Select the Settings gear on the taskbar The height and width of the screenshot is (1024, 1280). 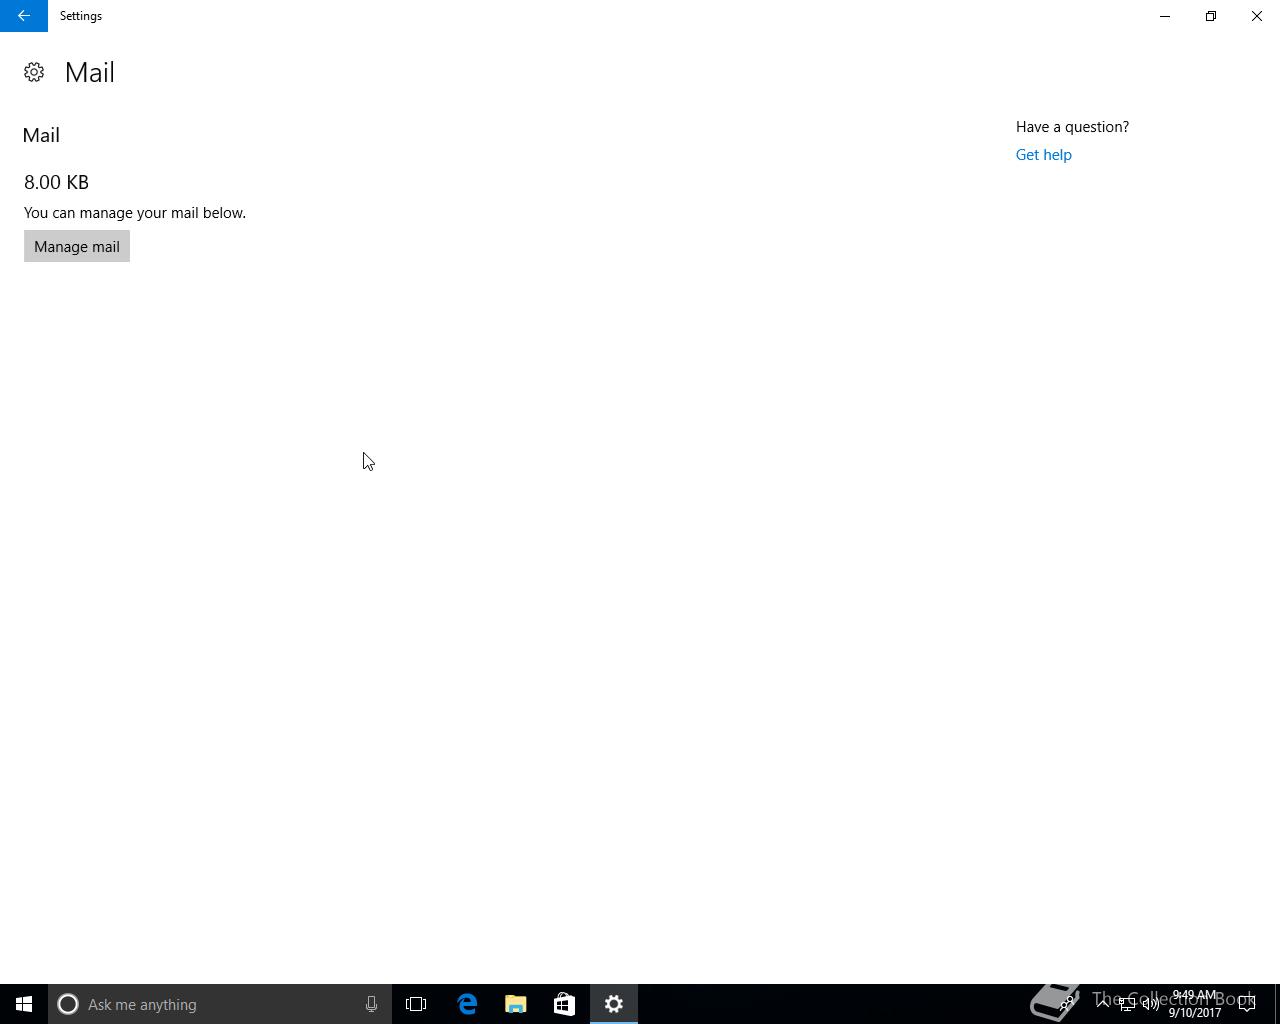coord(614,1004)
